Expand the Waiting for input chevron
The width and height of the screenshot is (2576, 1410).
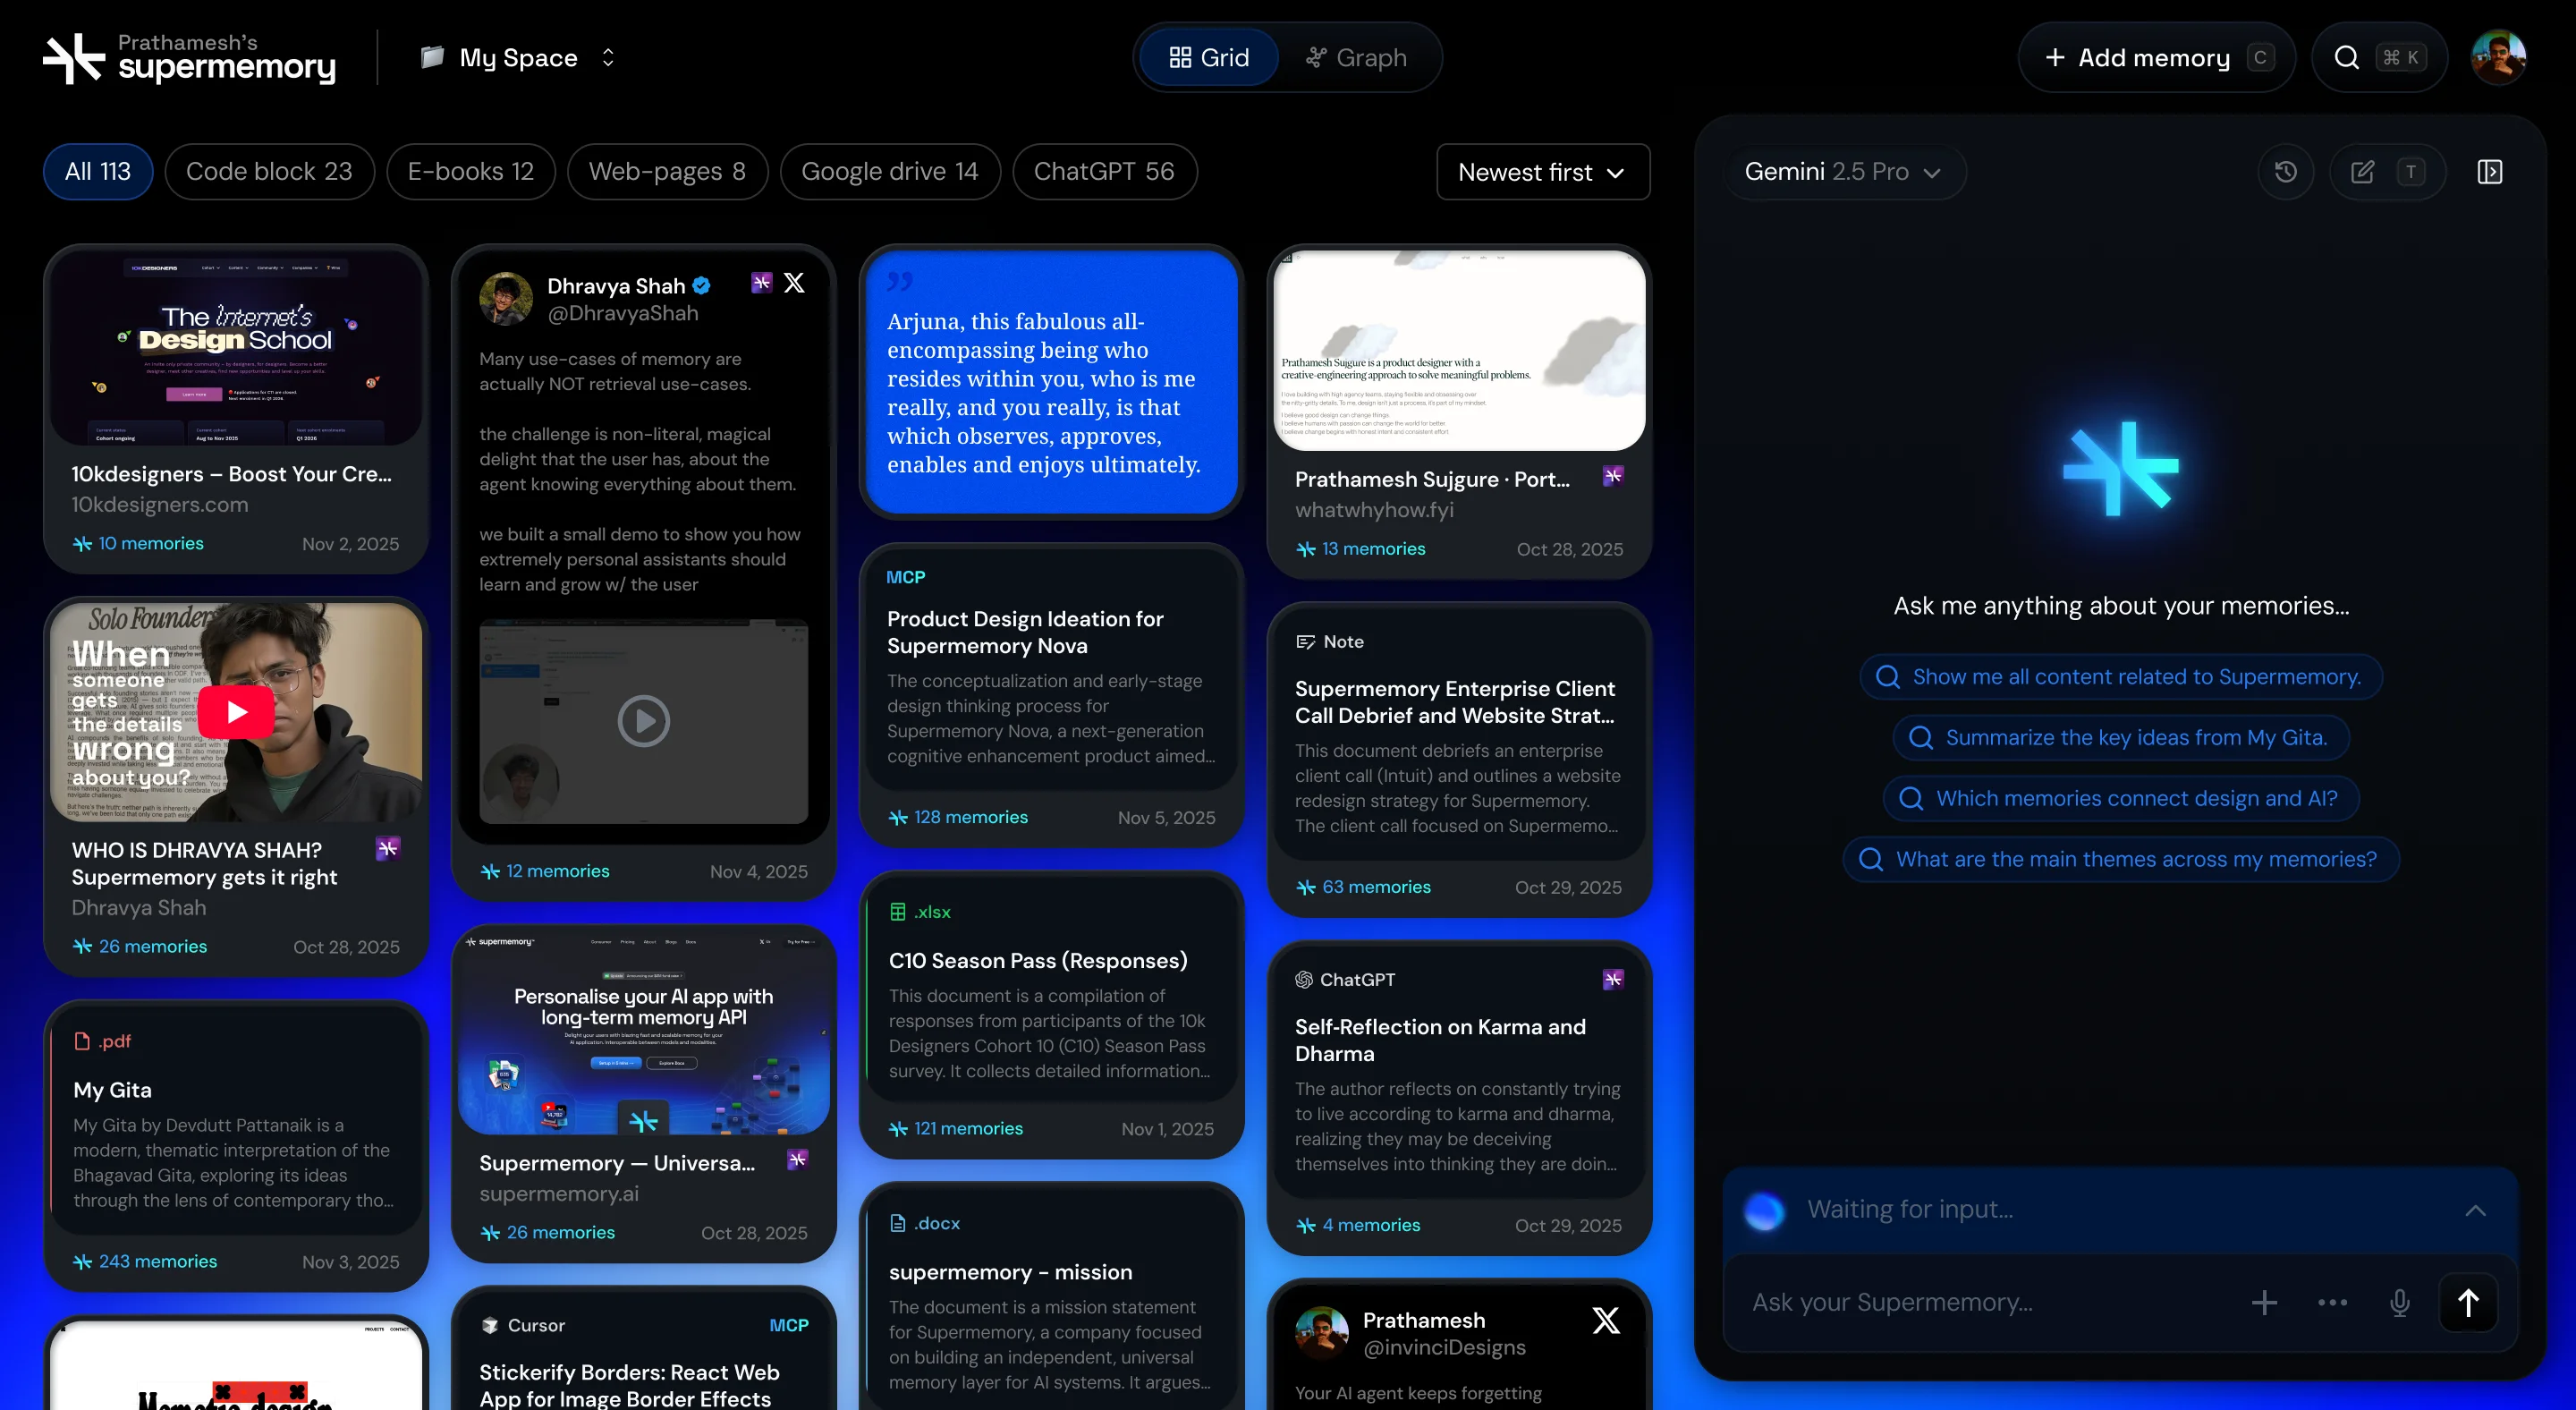pyautogui.click(x=2475, y=1210)
